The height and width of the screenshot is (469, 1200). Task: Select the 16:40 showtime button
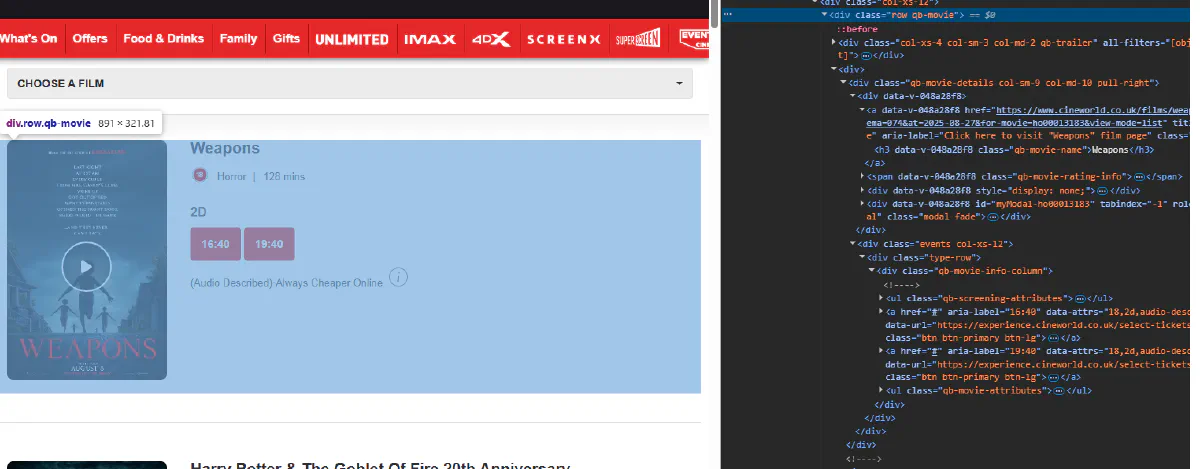point(215,244)
